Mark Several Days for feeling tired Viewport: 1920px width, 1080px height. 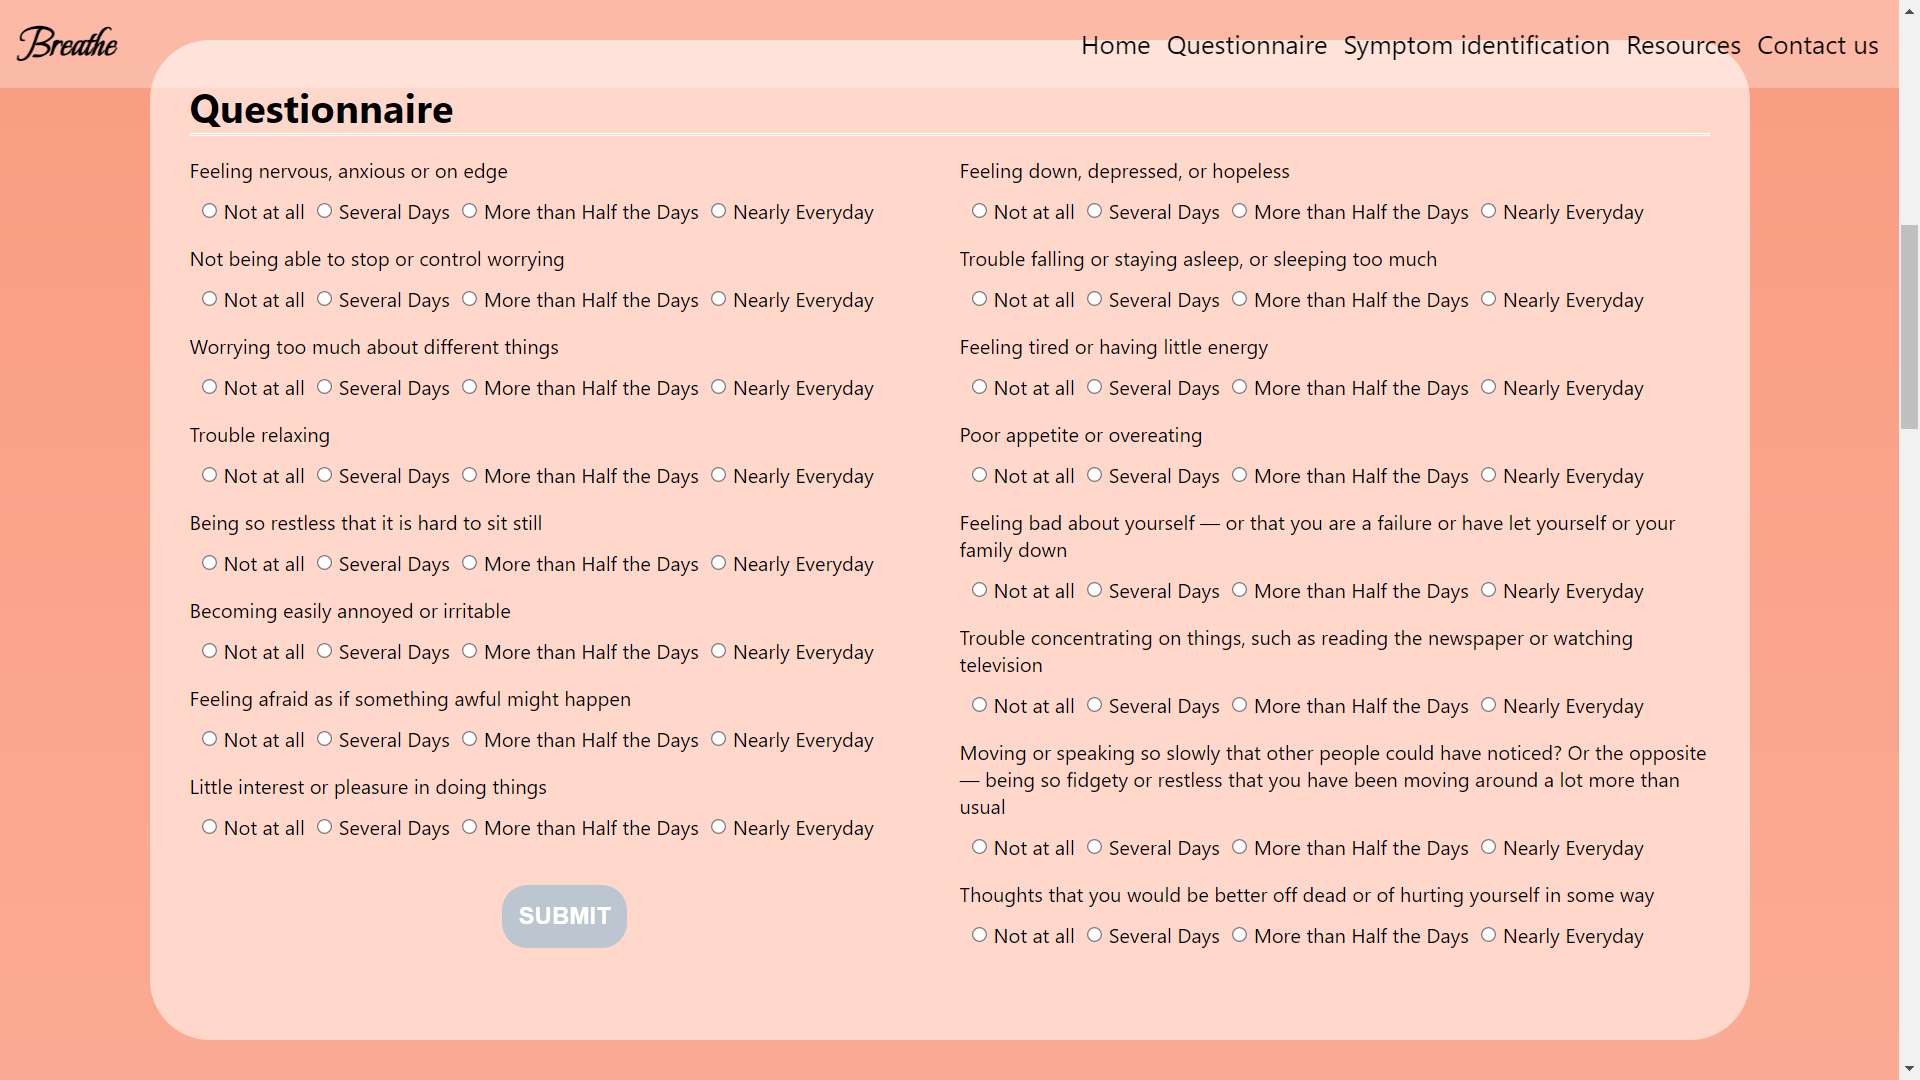1094,387
